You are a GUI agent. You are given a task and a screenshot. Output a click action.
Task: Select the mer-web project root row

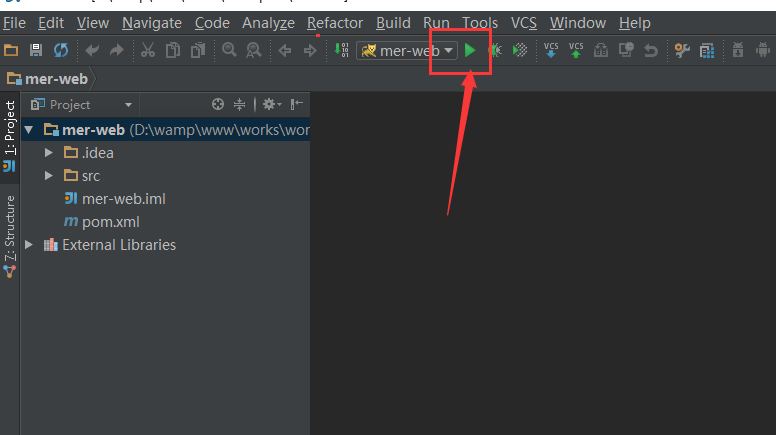click(165, 130)
